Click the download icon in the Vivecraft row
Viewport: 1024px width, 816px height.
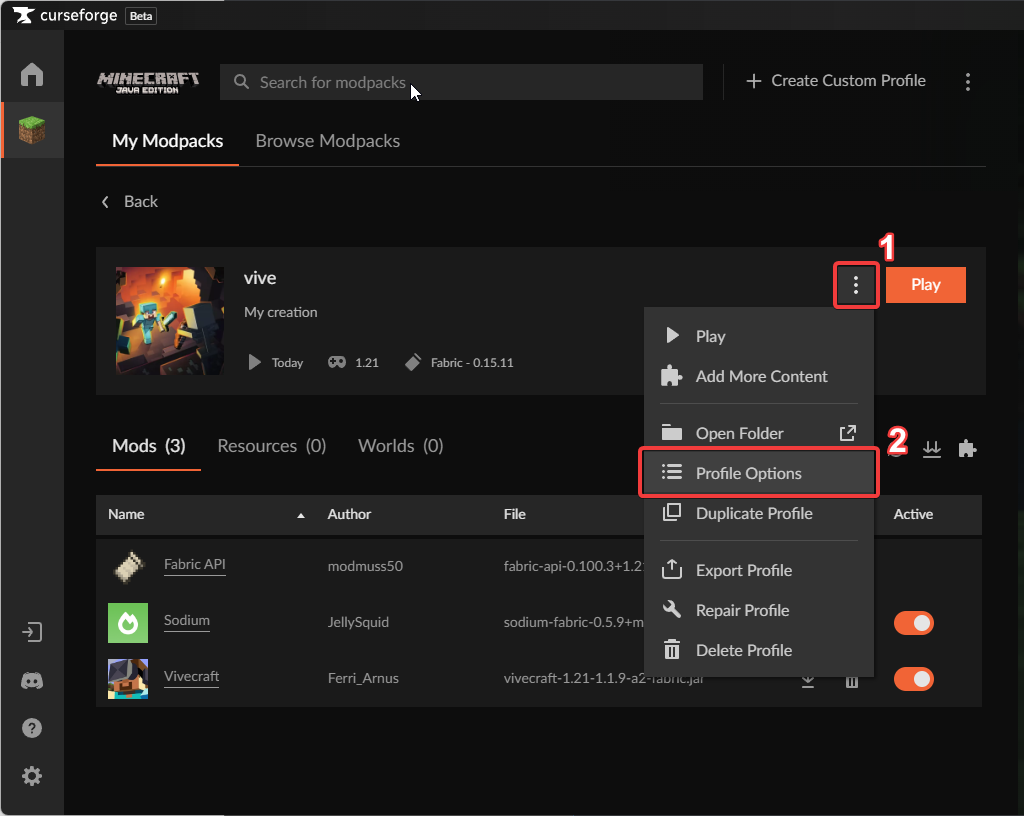point(808,682)
